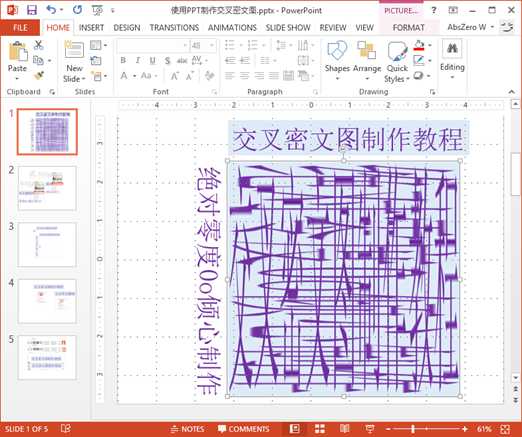Expand the Paste options arrow
This screenshot has width=522, height=437.
[17, 79]
